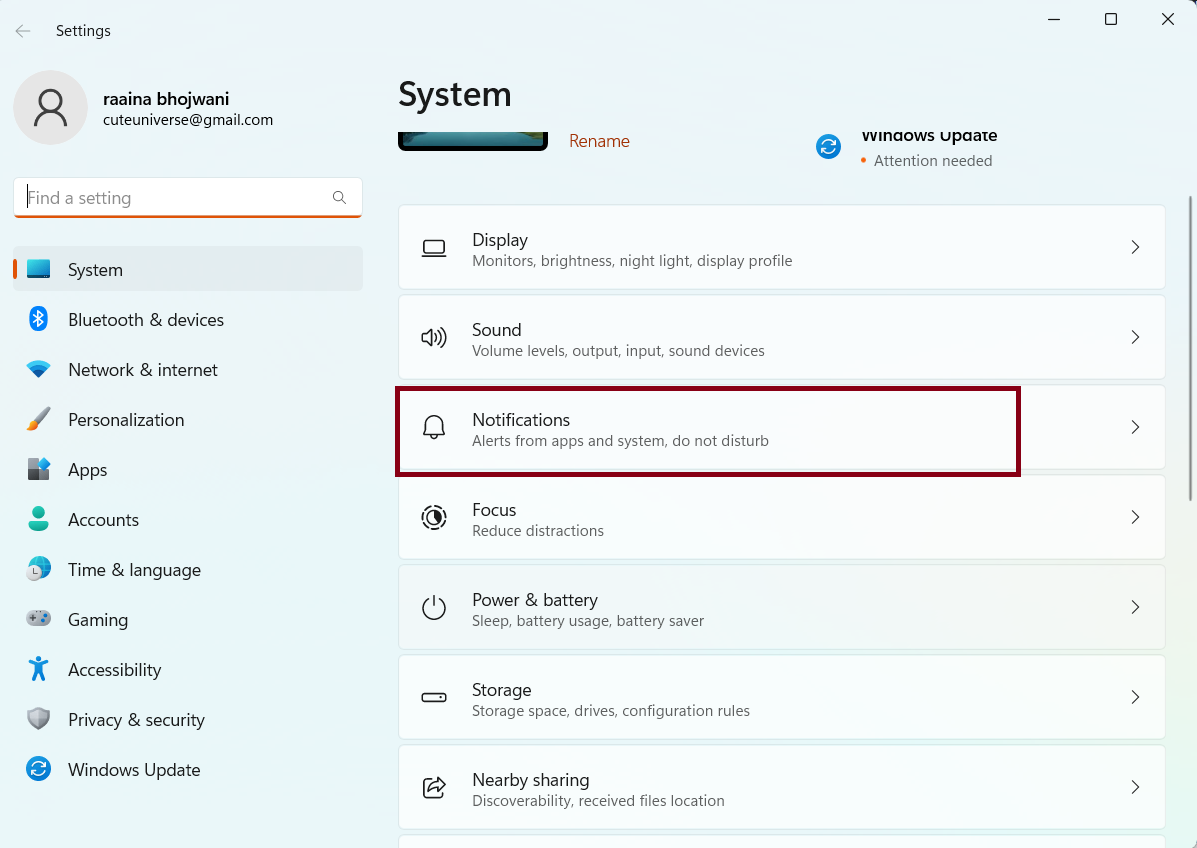Open the Apps section in sidebar

tap(87, 470)
